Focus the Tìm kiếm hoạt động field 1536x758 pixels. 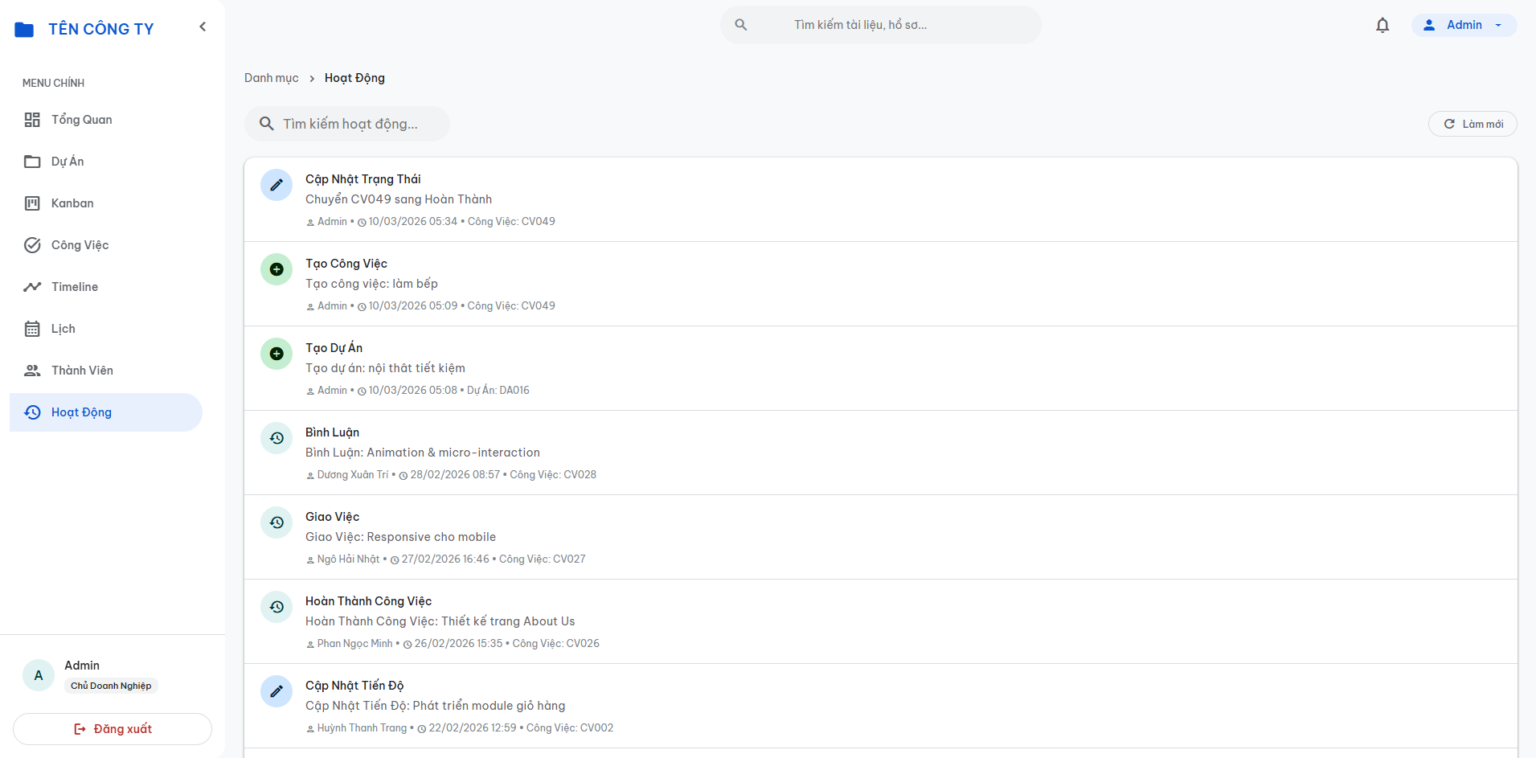(347, 124)
